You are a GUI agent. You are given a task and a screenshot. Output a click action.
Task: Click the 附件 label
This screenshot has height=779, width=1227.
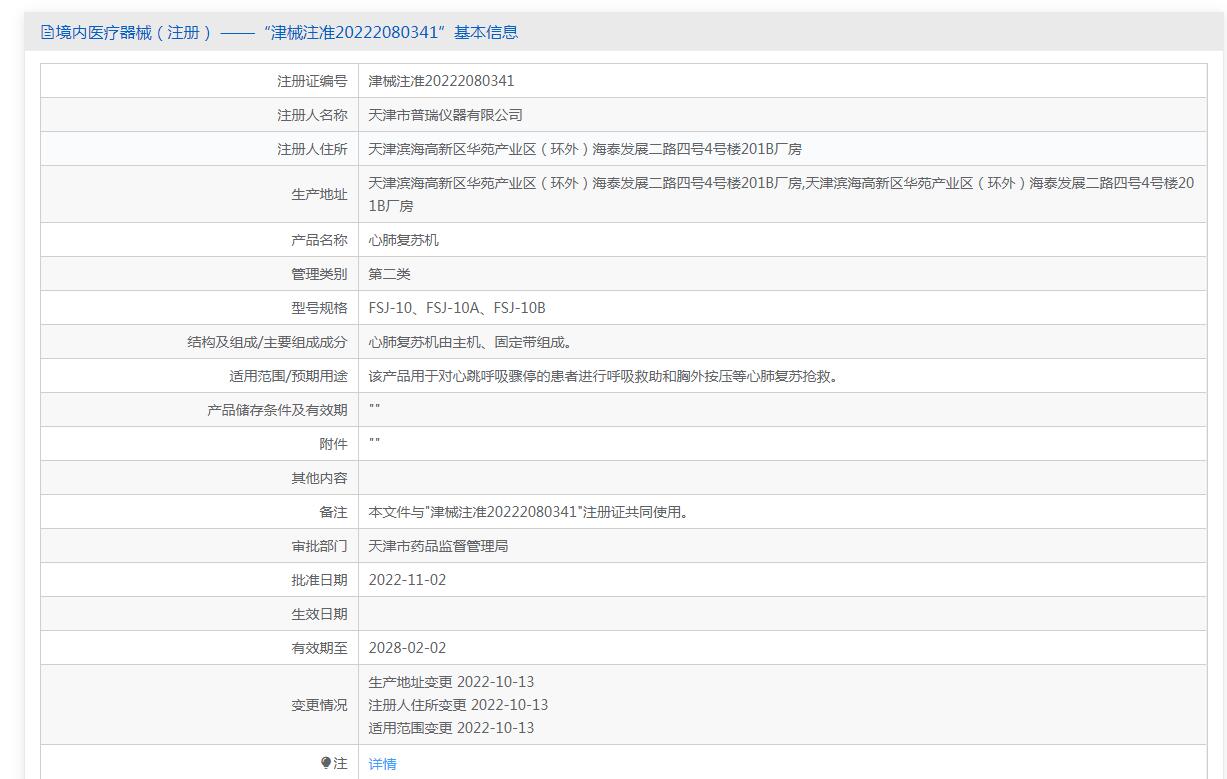pos(333,444)
